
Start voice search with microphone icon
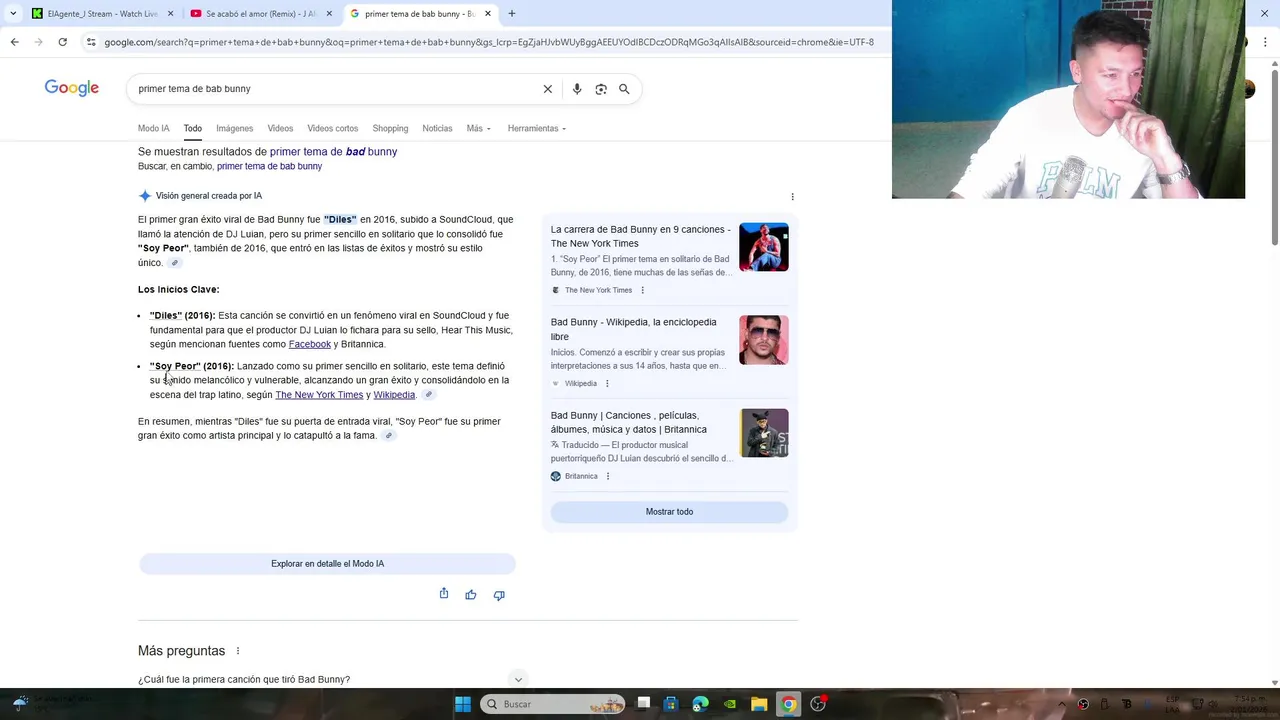click(577, 89)
